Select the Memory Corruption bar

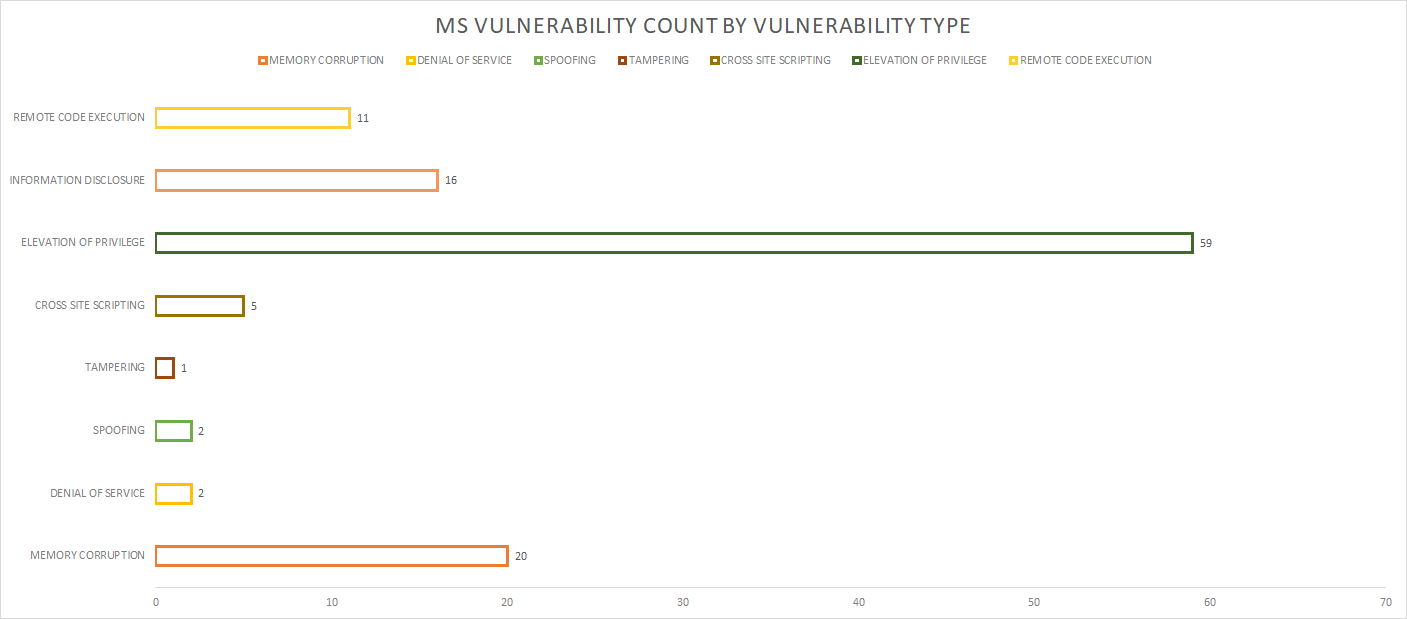(x=332, y=555)
